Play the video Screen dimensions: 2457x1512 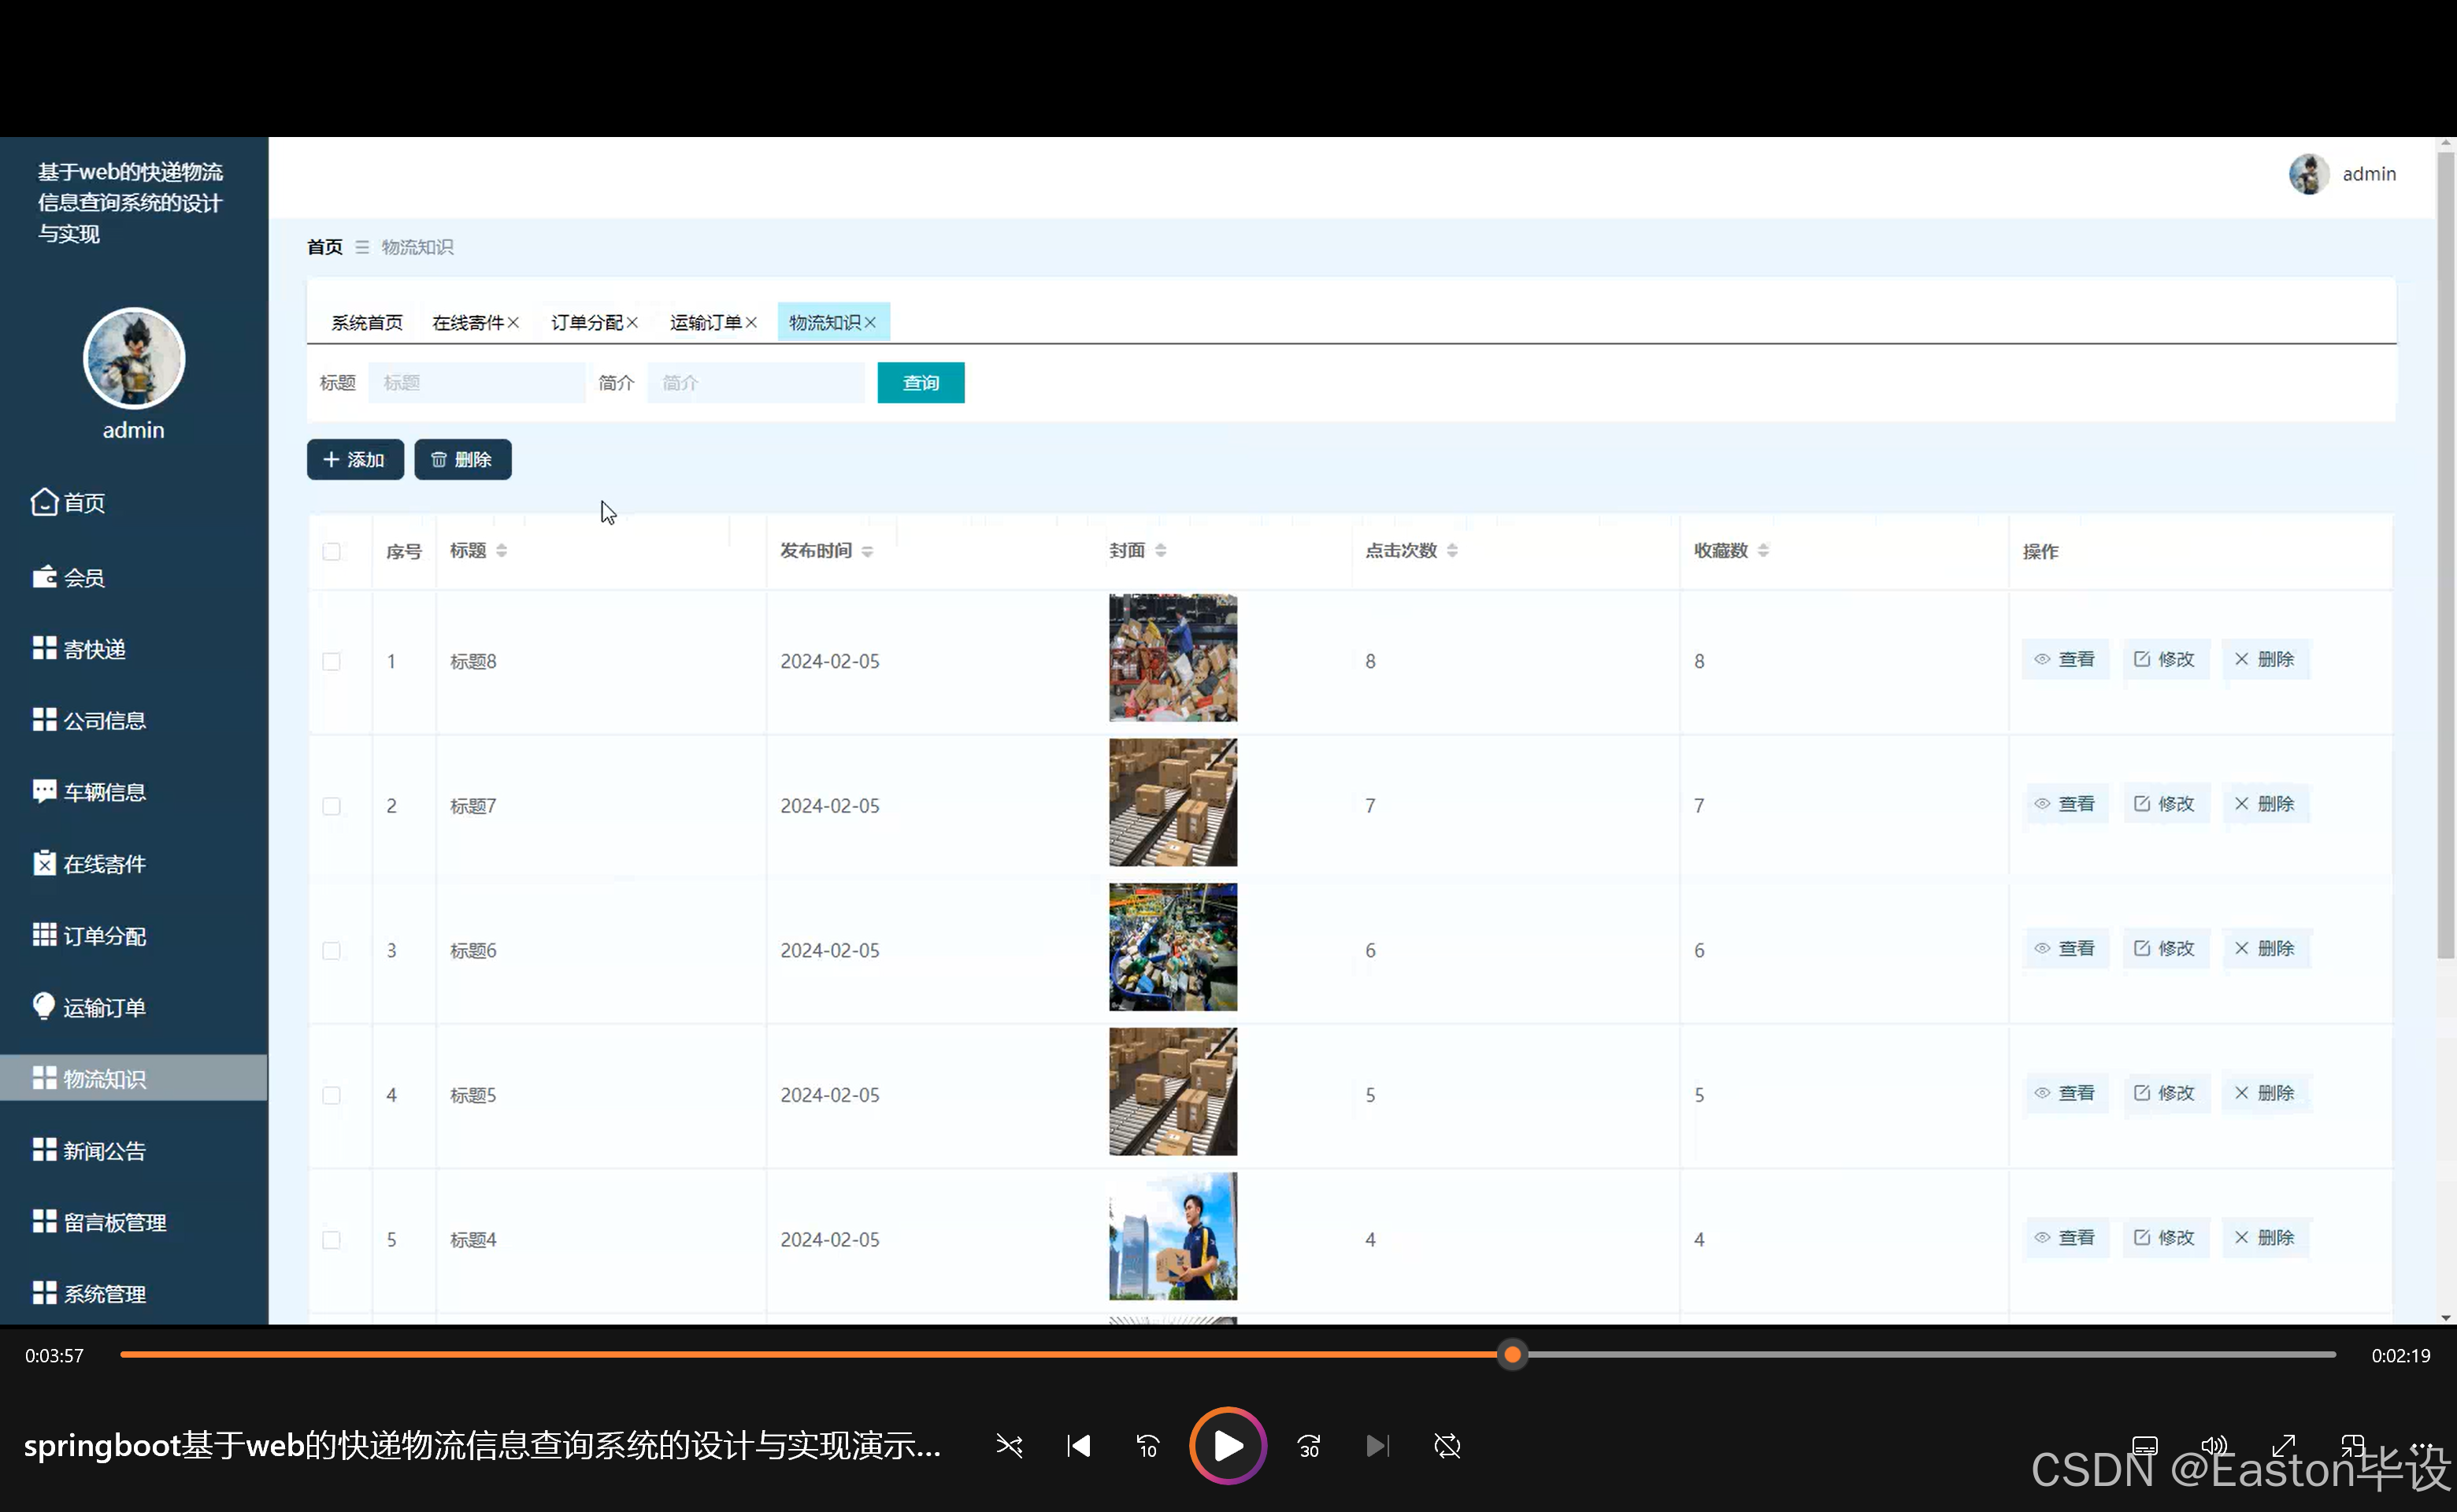(1228, 1446)
